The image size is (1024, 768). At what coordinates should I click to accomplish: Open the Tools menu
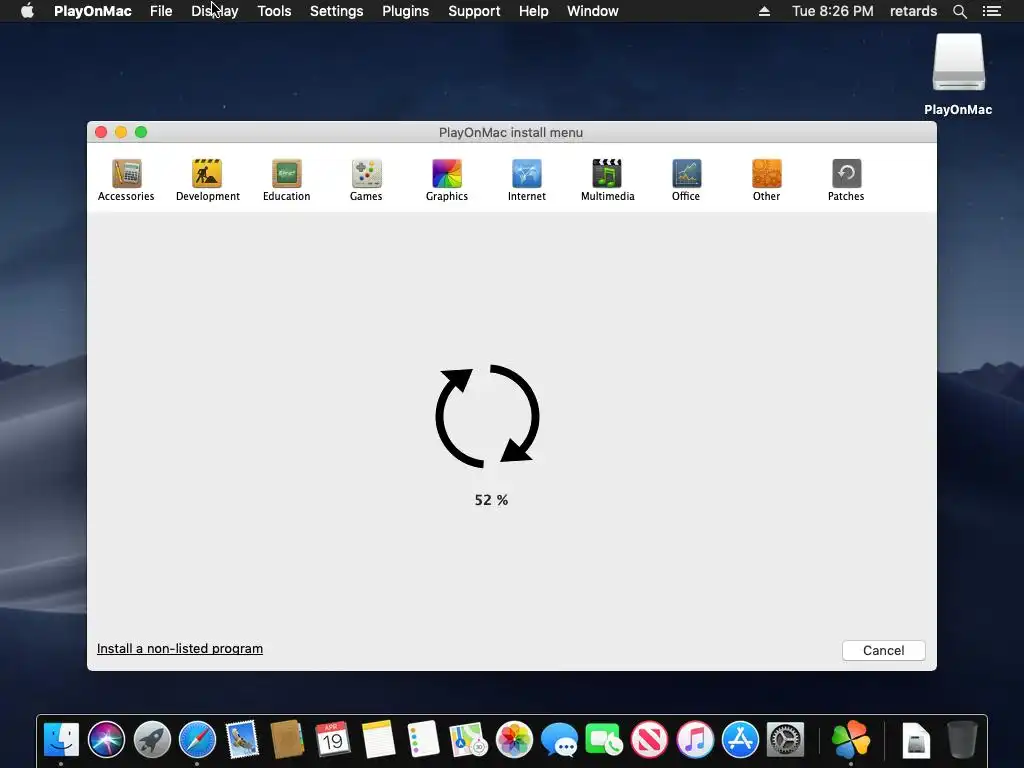click(x=274, y=11)
